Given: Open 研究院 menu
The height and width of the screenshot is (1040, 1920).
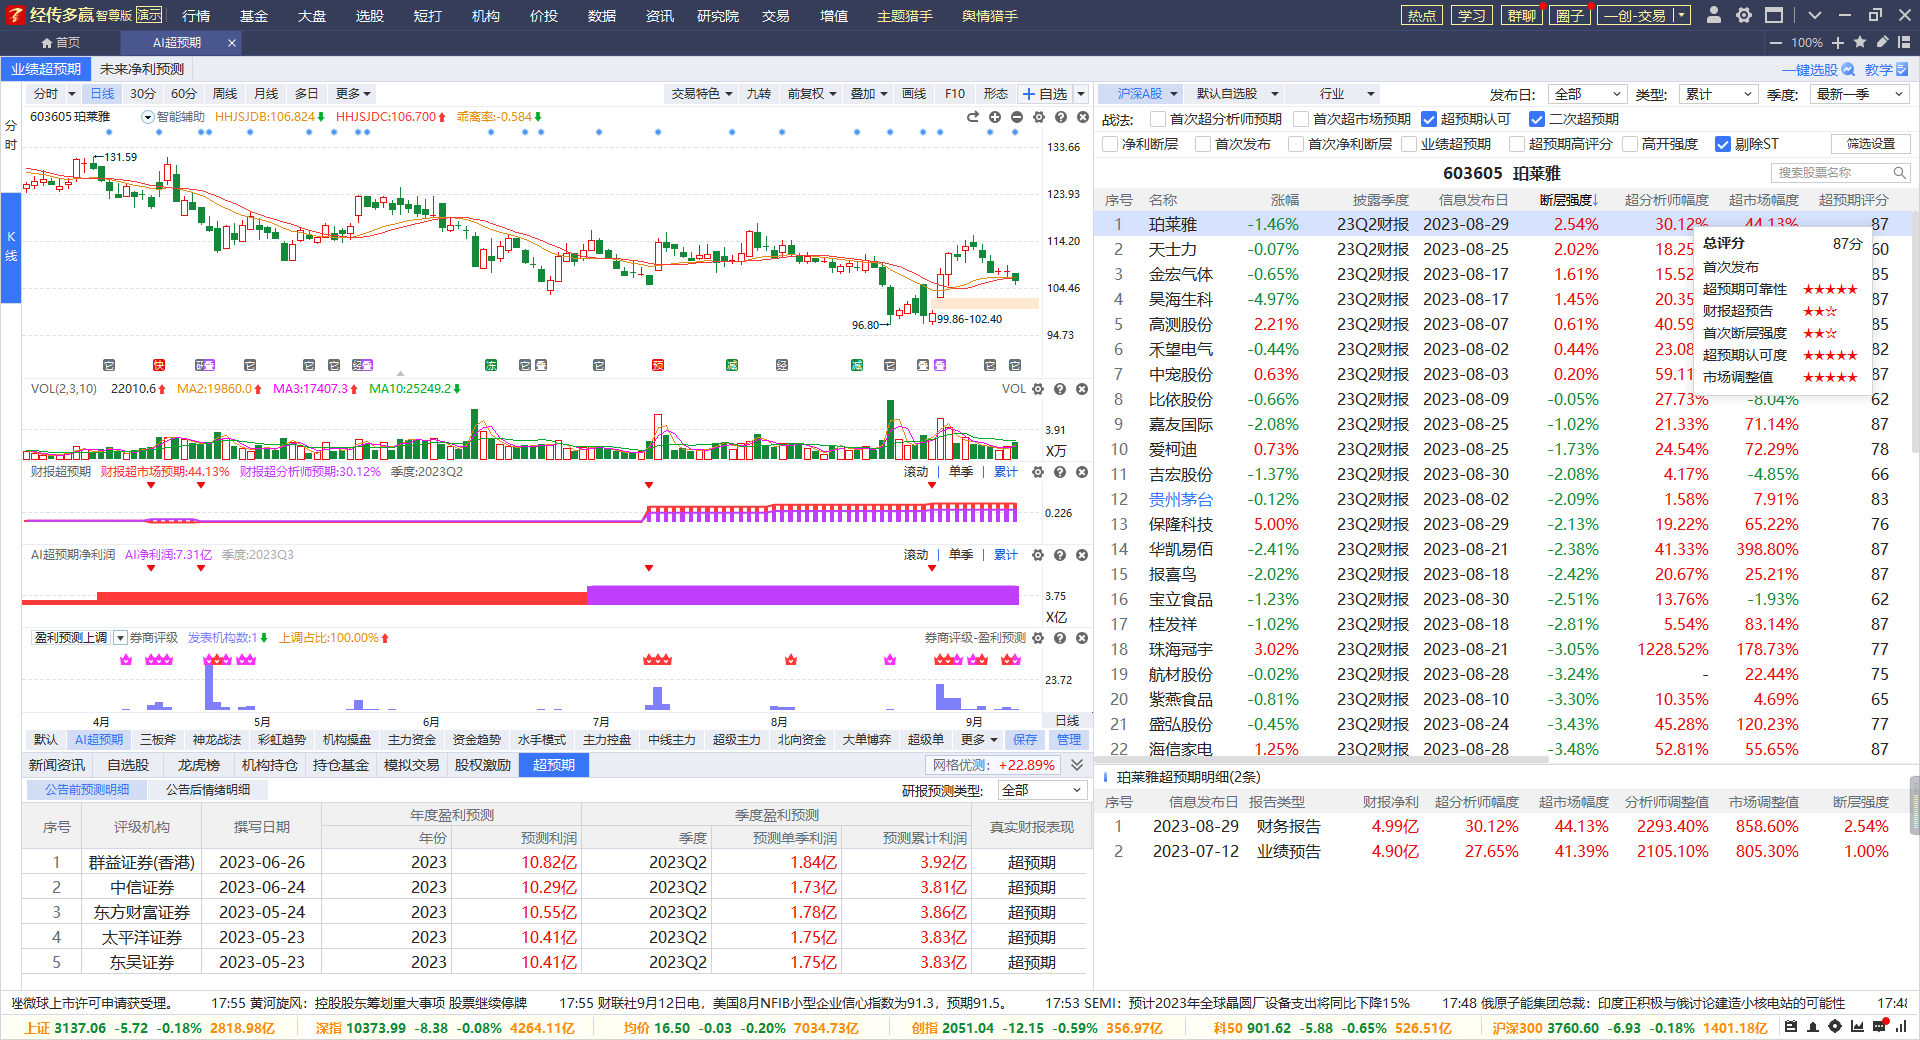Looking at the screenshot, I should point(718,16).
